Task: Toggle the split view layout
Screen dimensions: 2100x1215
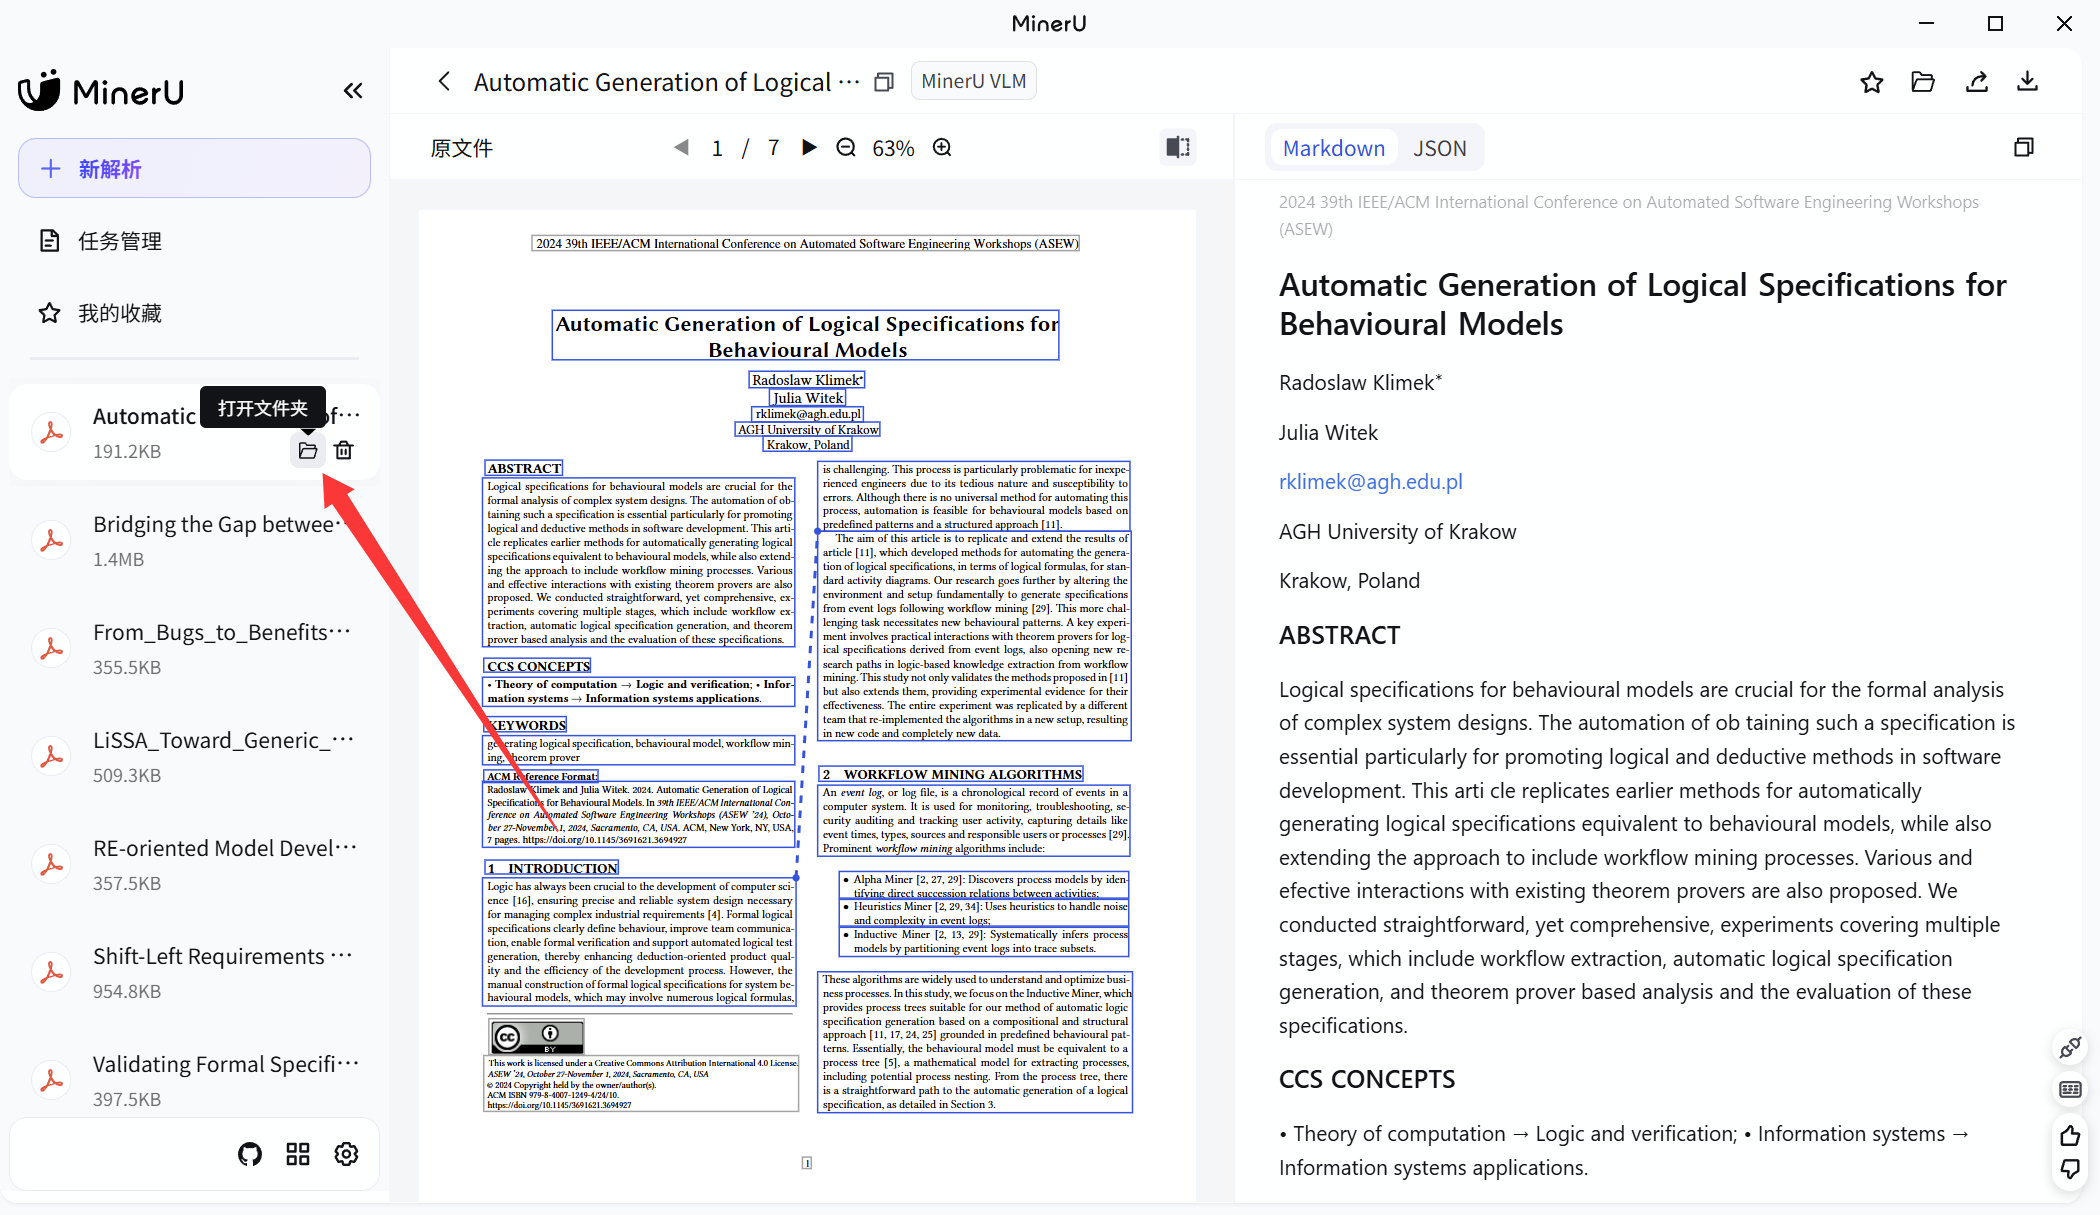Action: (x=1178, y=147)
